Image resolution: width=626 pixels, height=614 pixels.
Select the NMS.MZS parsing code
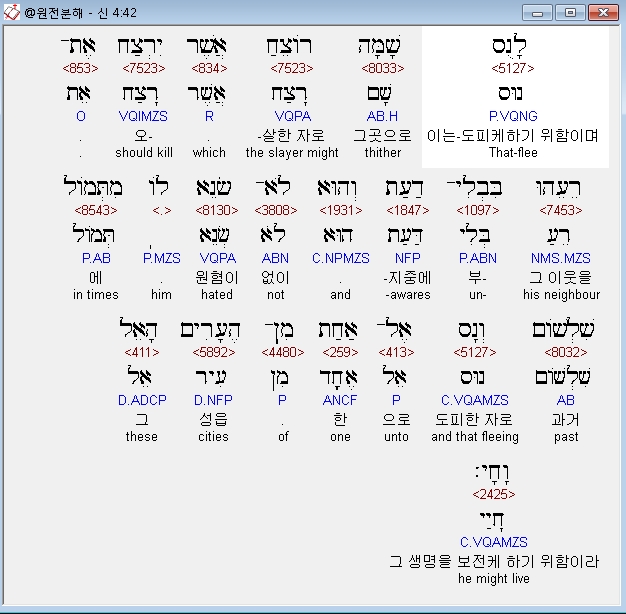click(x=560, y=259)
